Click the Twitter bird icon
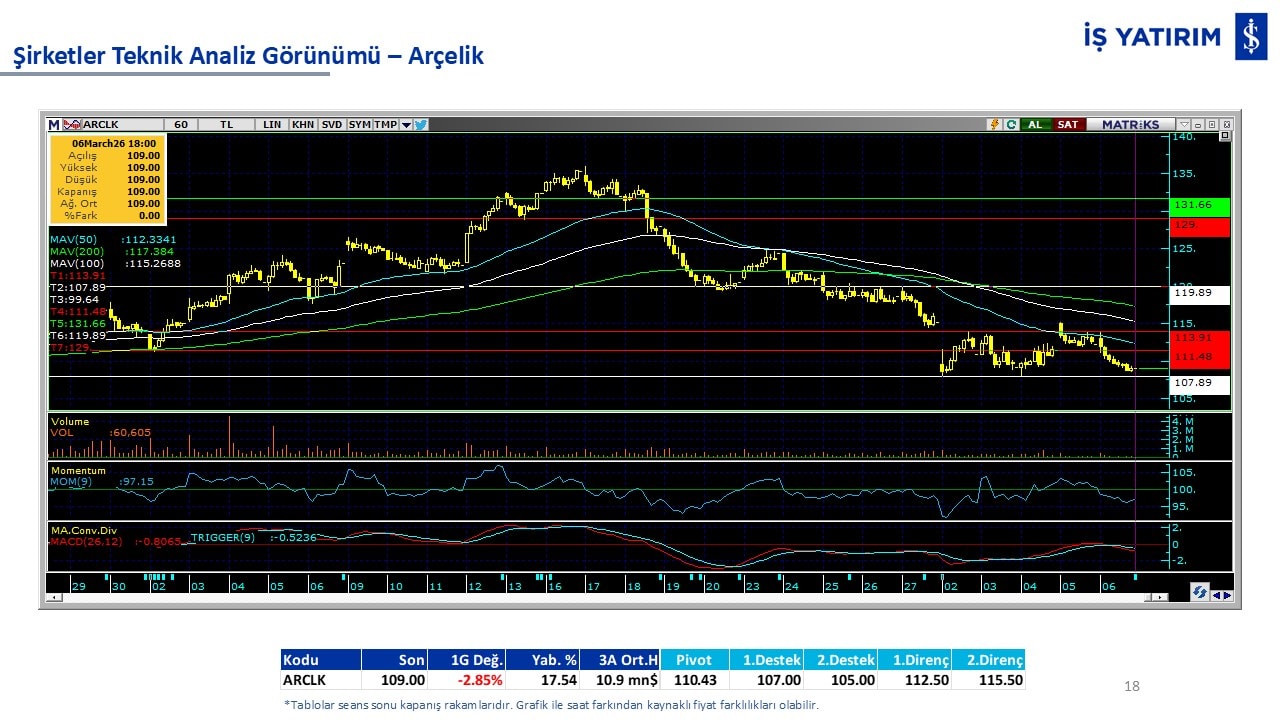 tap(421, 125)
